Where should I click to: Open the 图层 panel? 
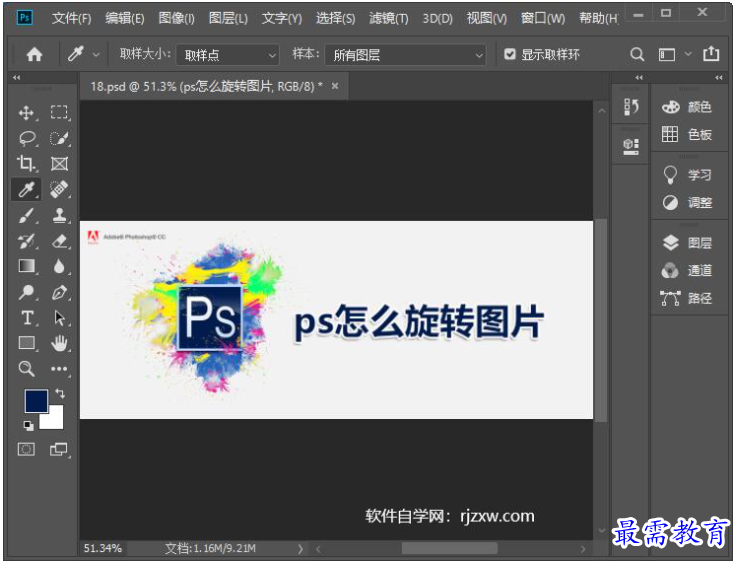686,243
